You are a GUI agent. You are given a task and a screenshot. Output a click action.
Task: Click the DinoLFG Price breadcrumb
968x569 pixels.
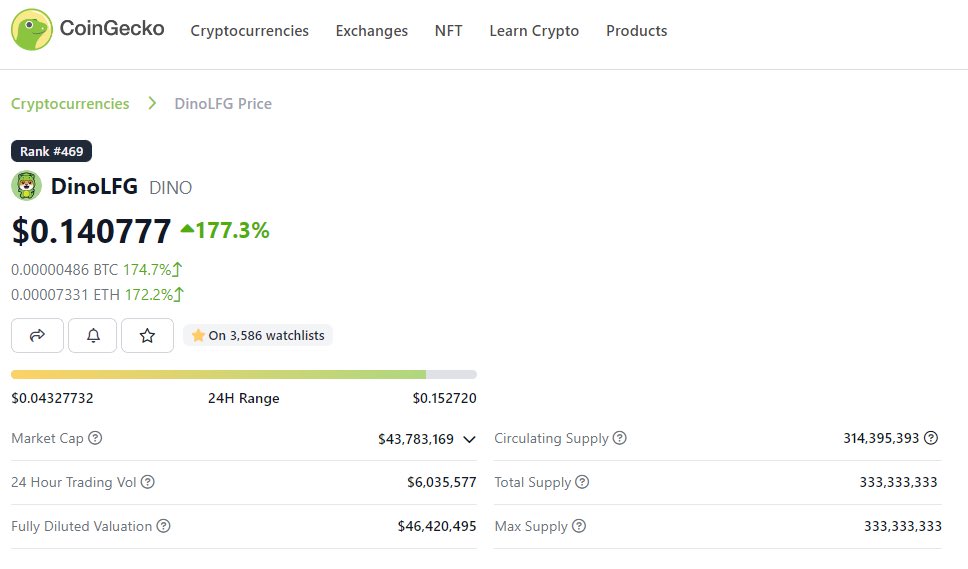[x=223, y=104]
